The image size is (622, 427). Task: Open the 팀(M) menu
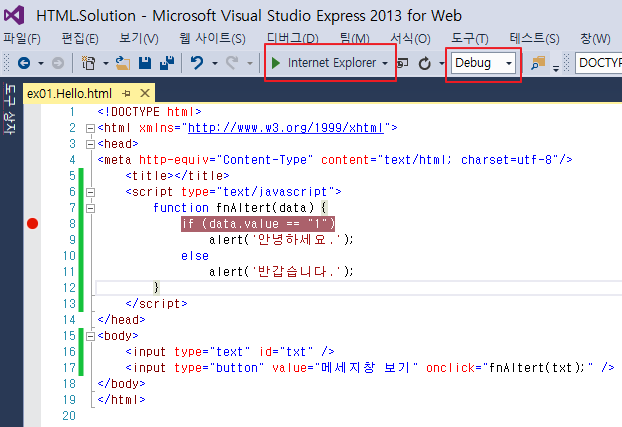(x=355, y=38)
